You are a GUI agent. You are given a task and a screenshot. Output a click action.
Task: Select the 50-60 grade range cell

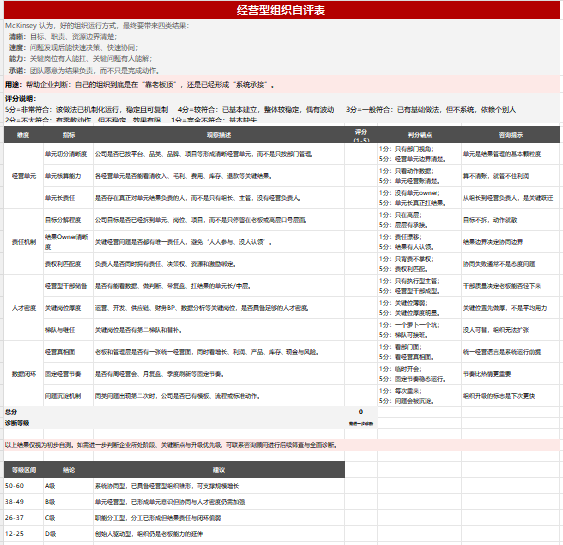click(x=24, y=486)
